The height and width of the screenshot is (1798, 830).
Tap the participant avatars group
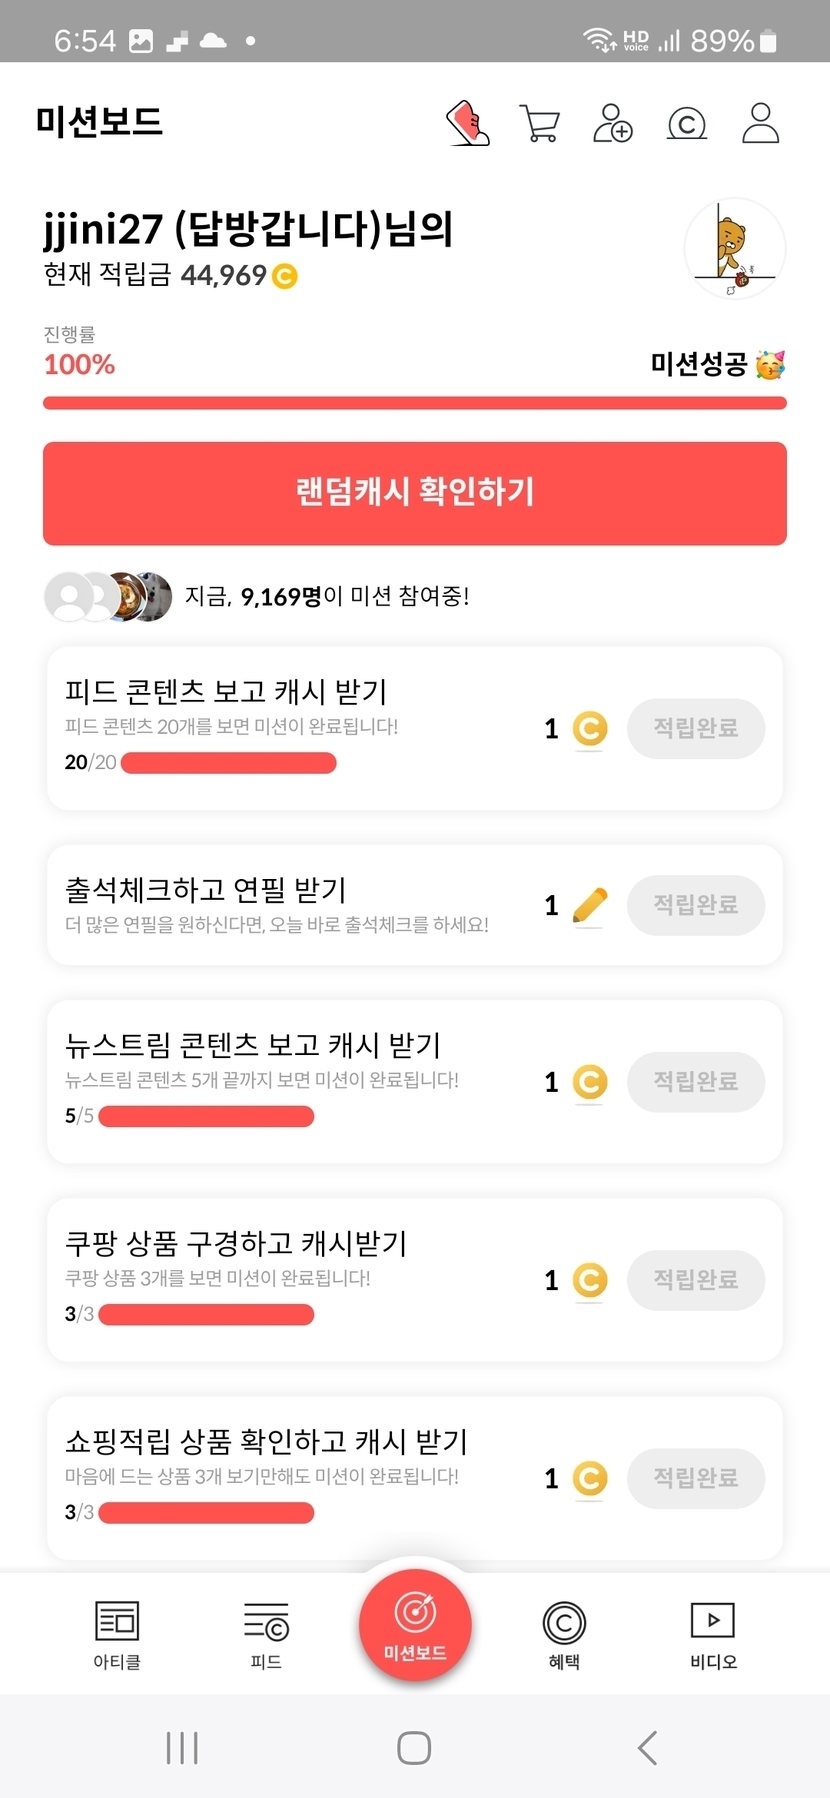108,597
